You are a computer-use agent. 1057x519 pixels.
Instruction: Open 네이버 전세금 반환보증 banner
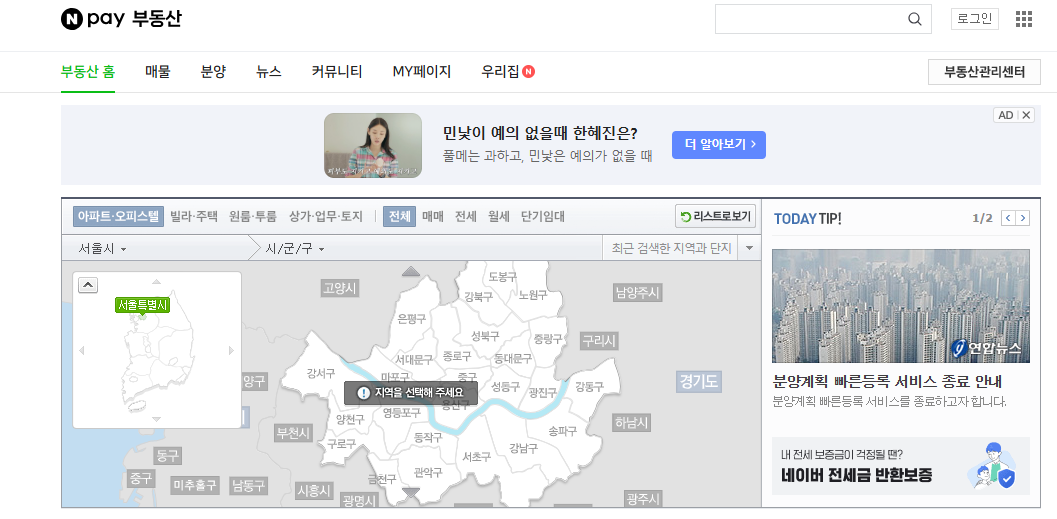pyautogui.click(x=901, y=466)
